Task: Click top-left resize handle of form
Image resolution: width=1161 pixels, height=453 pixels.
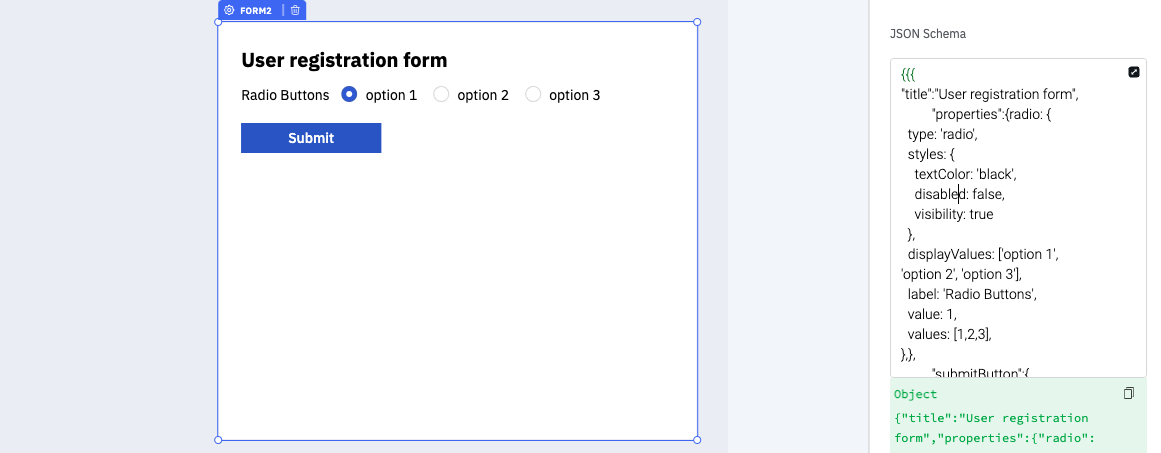Action: pos(218,22)
